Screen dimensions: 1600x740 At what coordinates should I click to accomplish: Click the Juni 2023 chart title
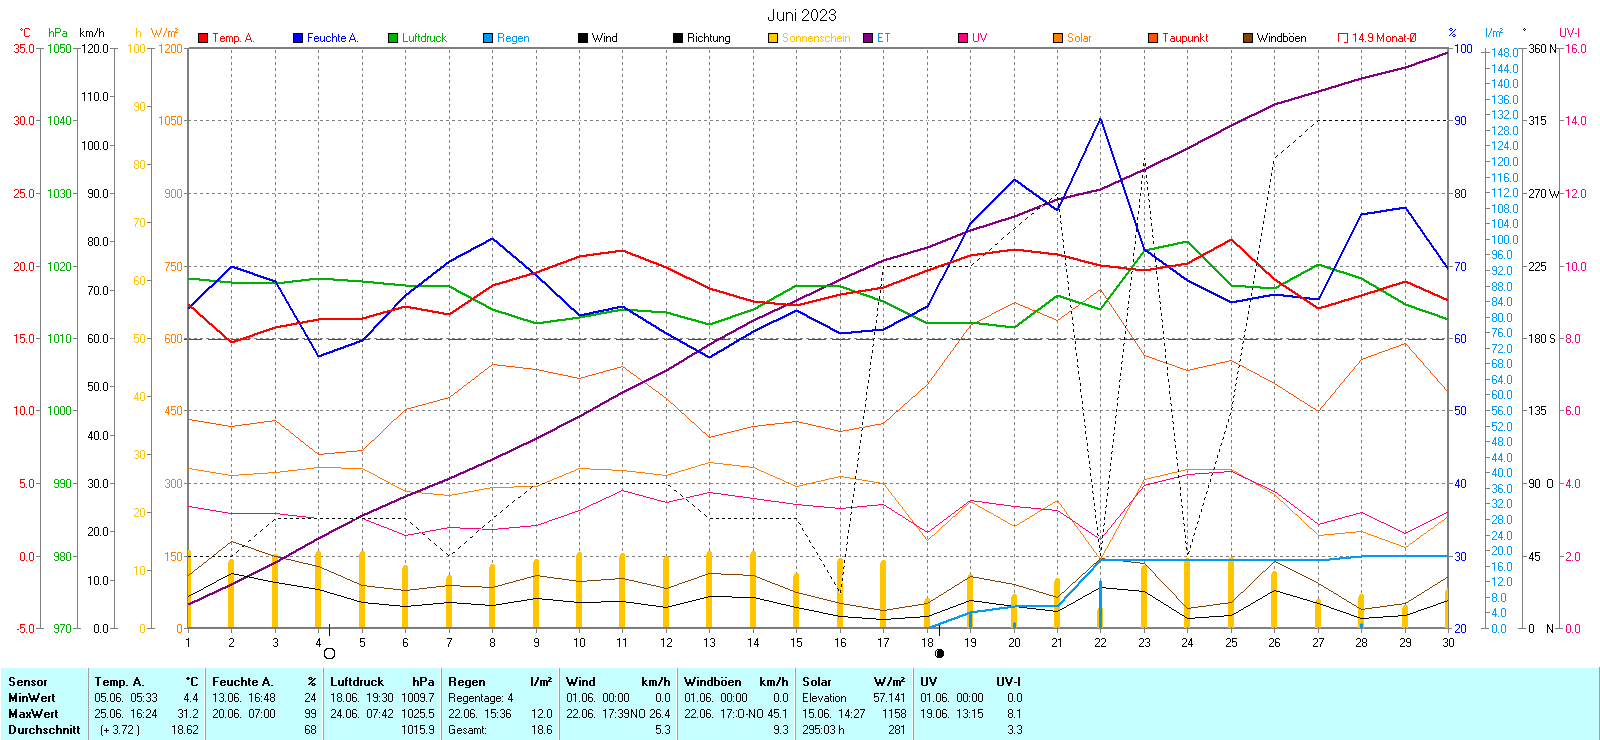pos(802,15)
